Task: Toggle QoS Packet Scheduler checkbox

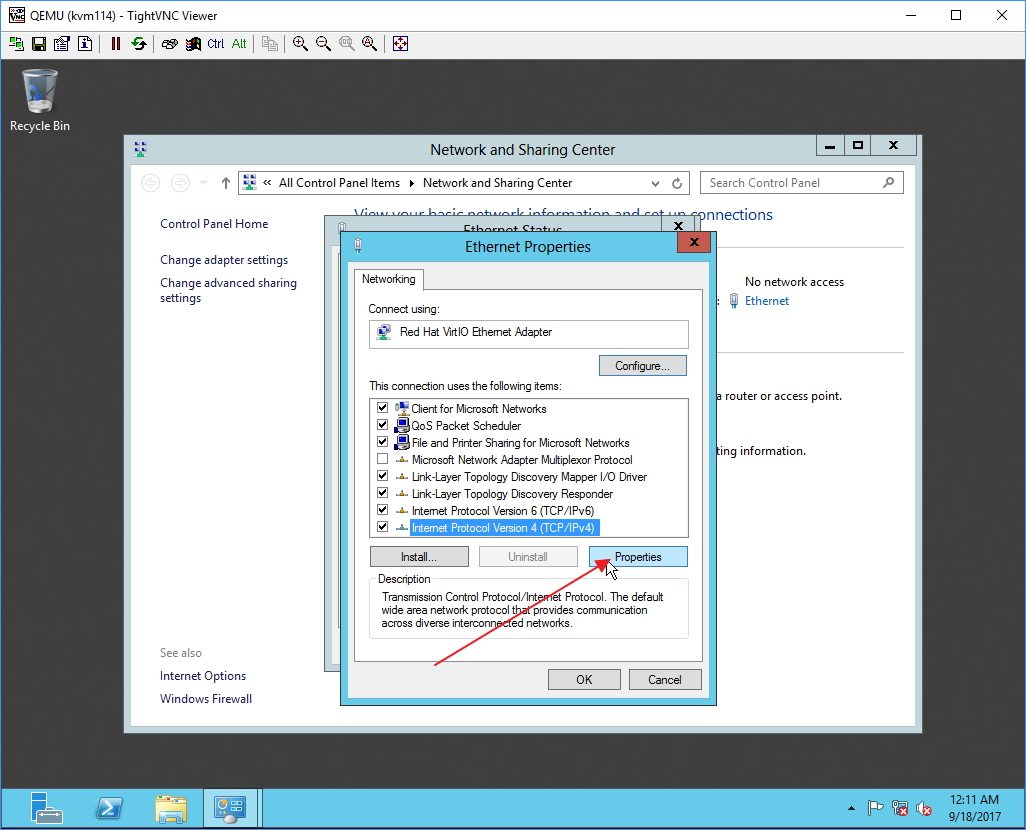Action: [x=383, y=425]
